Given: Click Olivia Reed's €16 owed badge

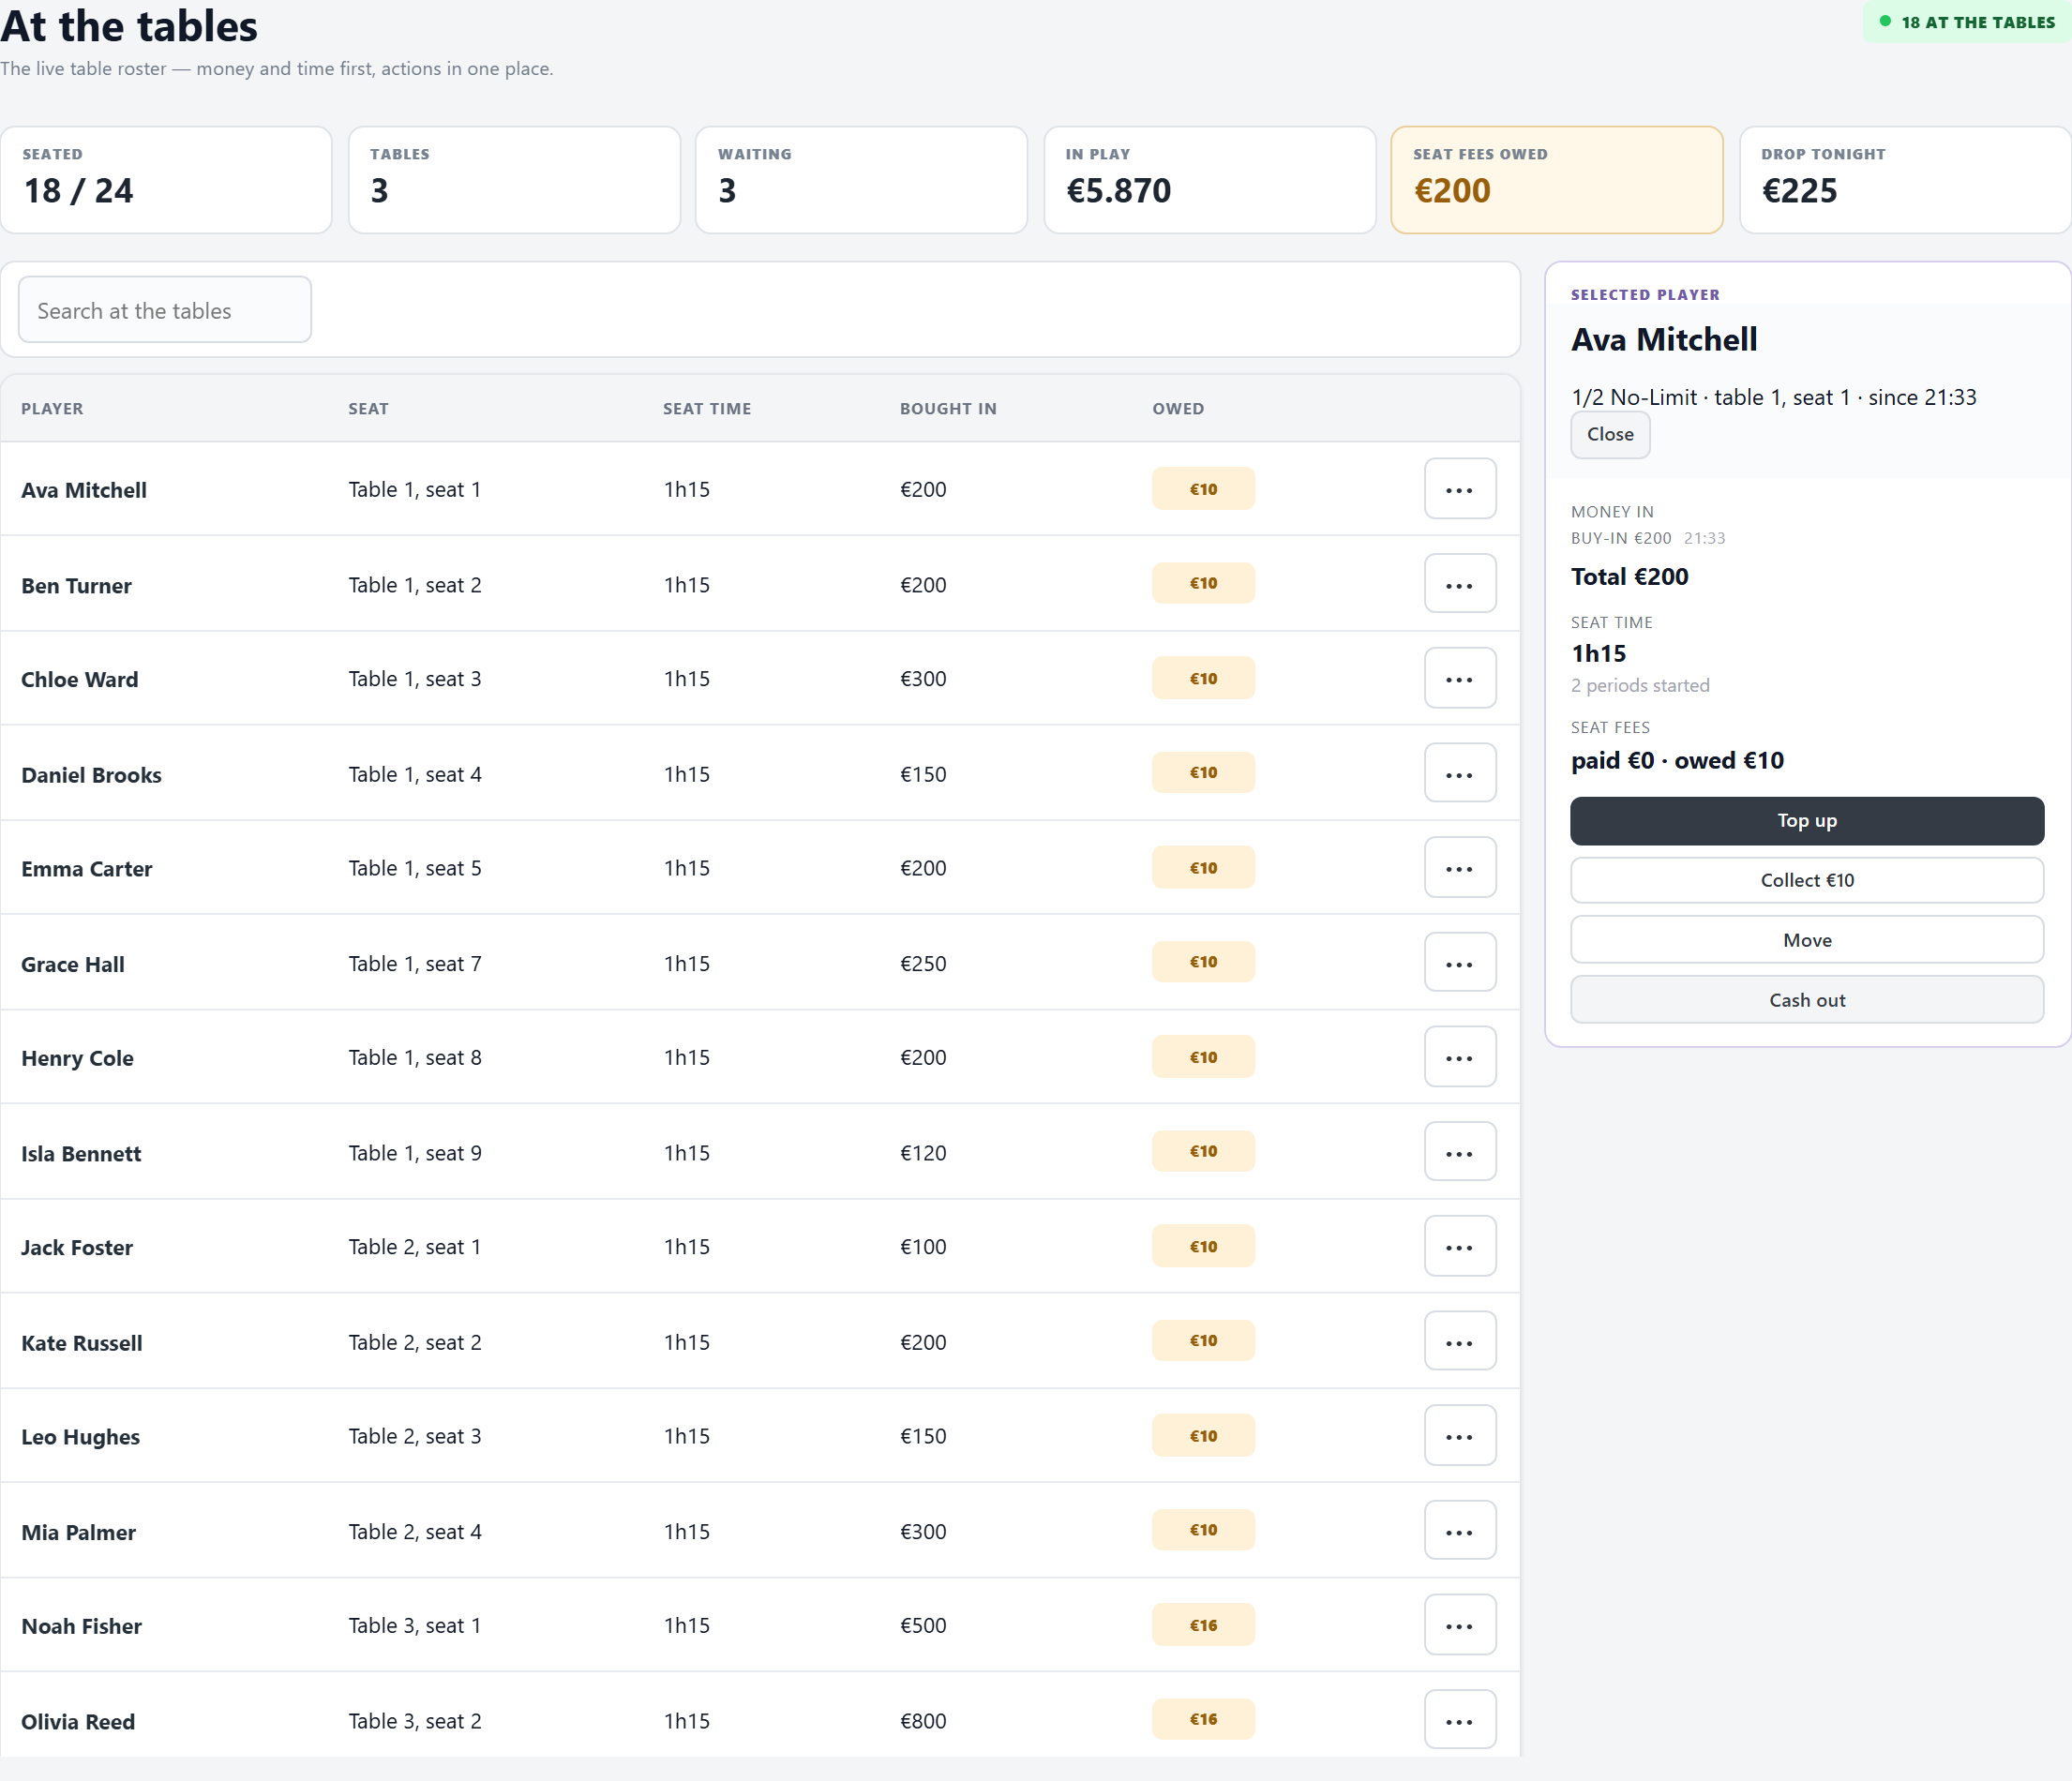Looking at the screenshot, I should pyautogui.click(x=1203, y=1719).
